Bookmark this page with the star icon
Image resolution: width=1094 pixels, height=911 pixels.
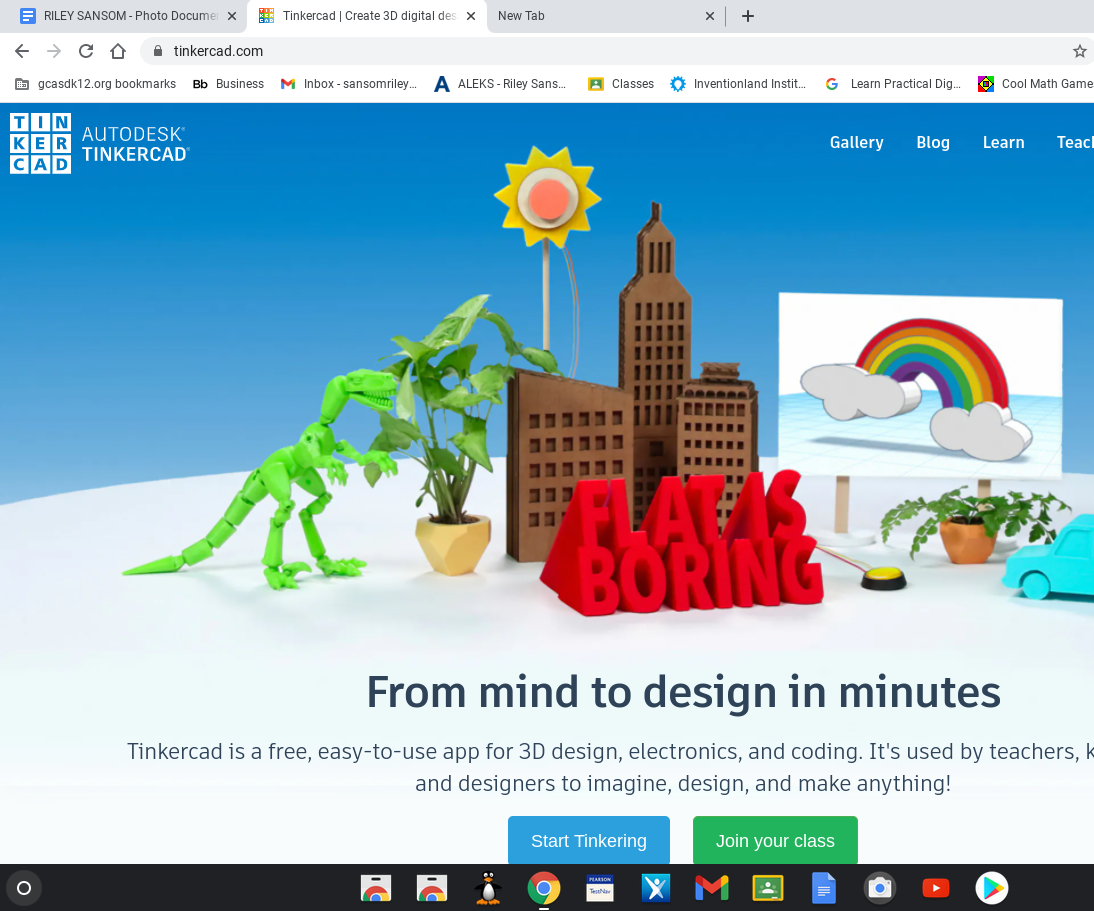(1079, 51)
